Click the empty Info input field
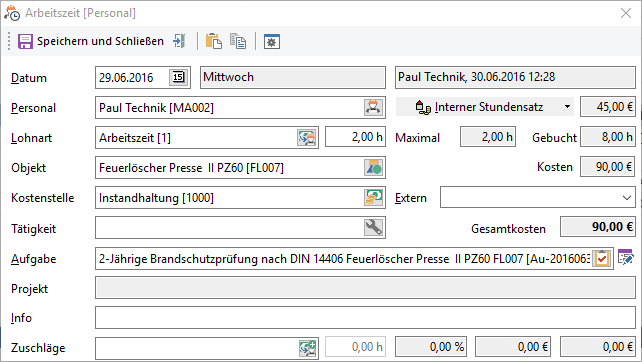This screenshot has width=642, height=362. click(x=365, y=317)
